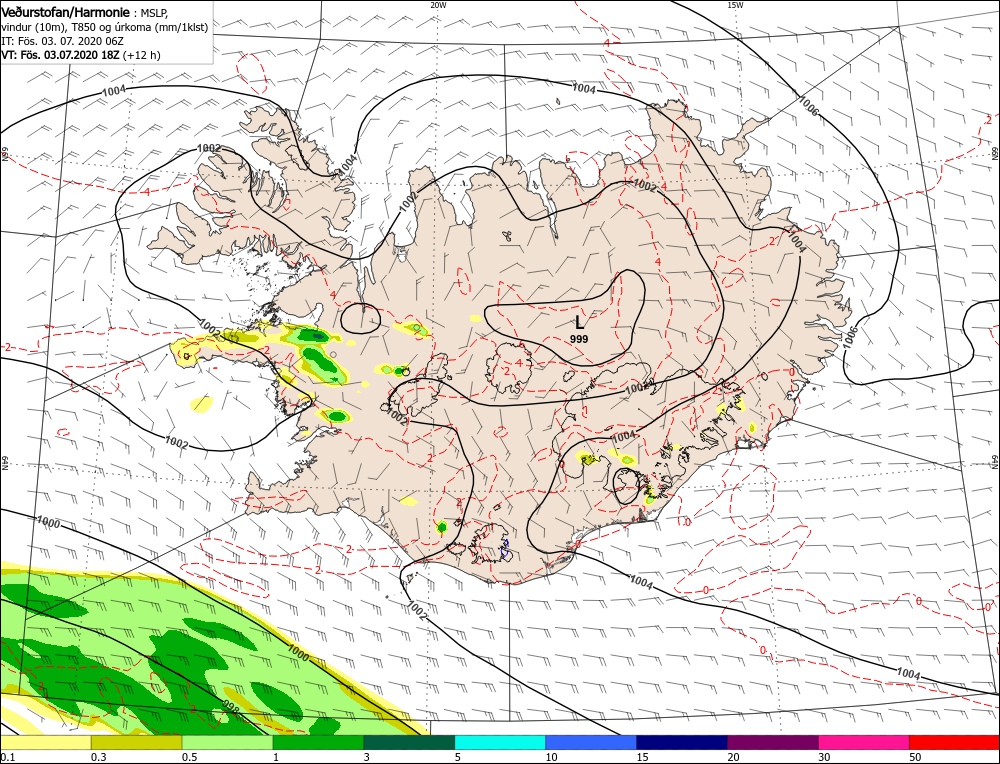Click the '10' legend value
The image size is (1000, 764).
click(x=552, y=757)
